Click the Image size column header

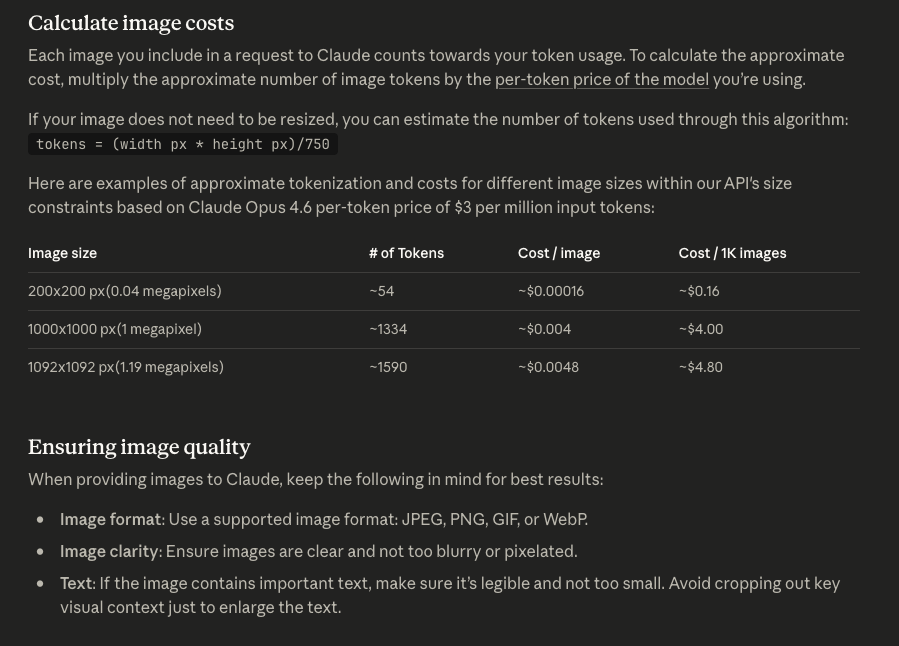[x=62, y=253]
